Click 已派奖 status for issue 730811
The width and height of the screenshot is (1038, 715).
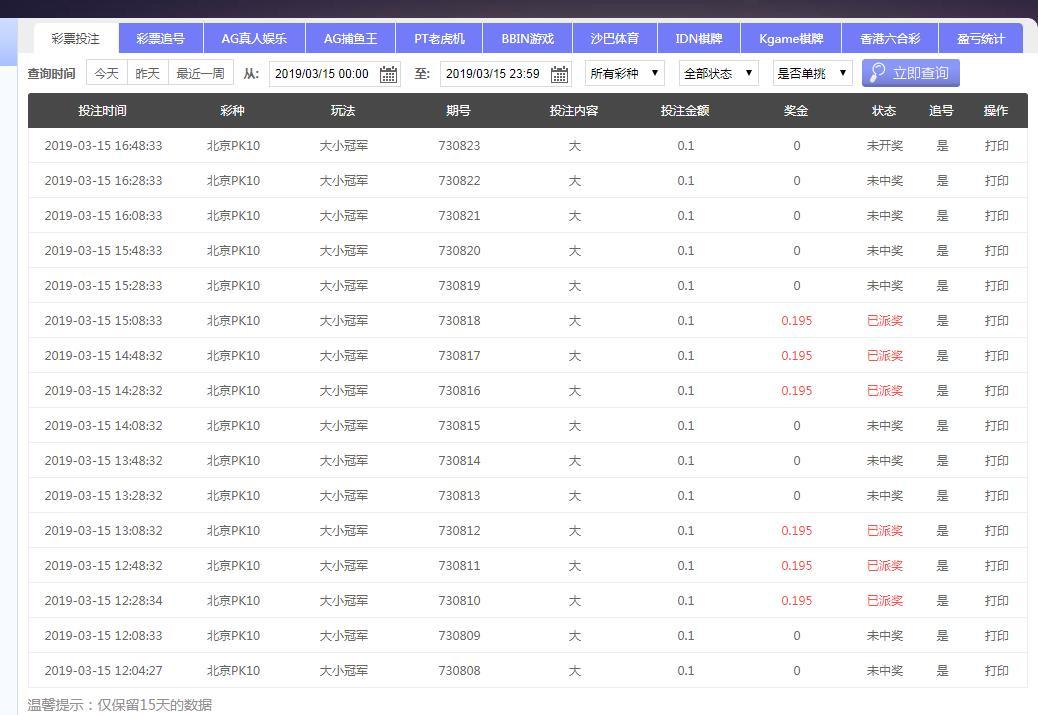[885, 565]
